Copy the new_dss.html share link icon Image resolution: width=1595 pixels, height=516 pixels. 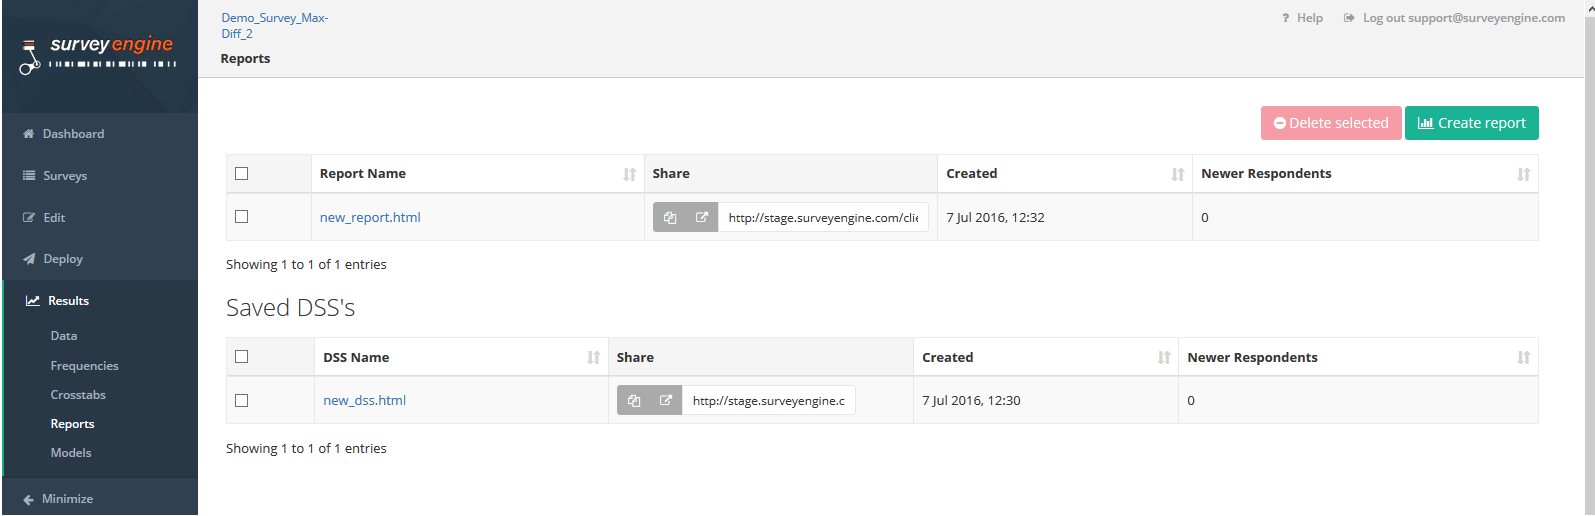click(x=634, y=401)
